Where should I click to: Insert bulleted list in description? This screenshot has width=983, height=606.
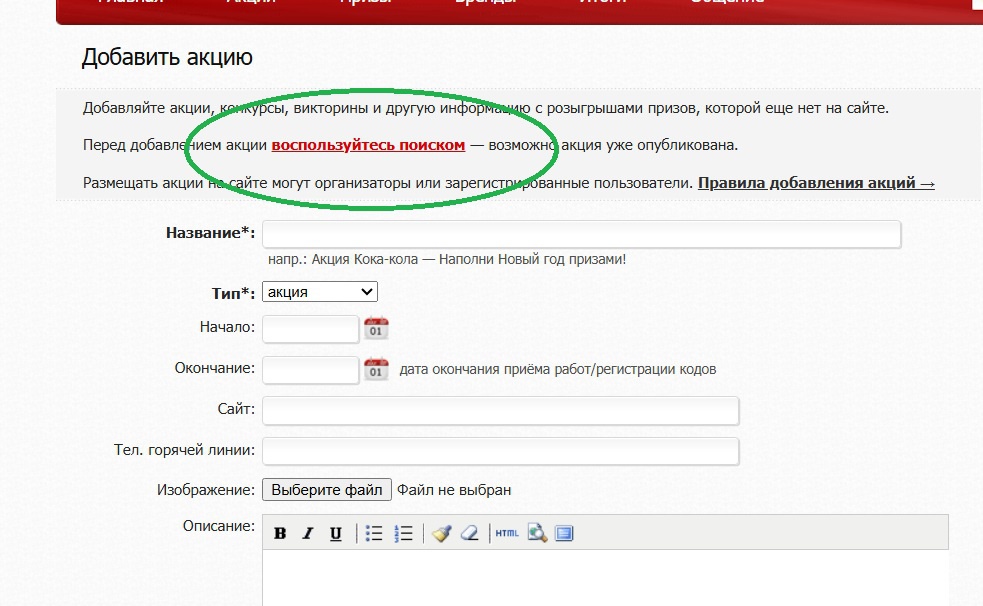(374, 534)
